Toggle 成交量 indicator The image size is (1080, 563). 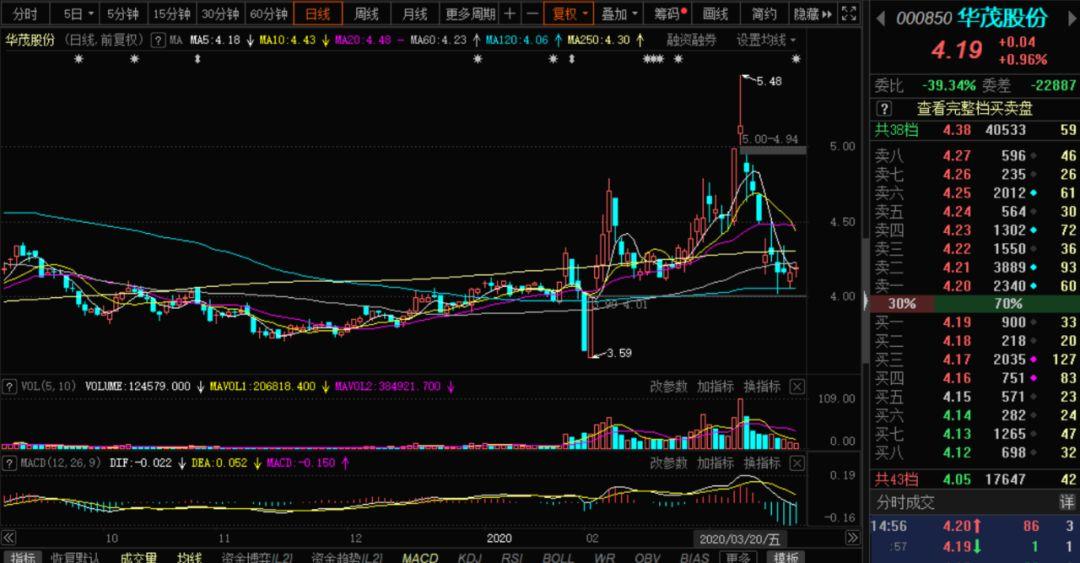(138, 557)
